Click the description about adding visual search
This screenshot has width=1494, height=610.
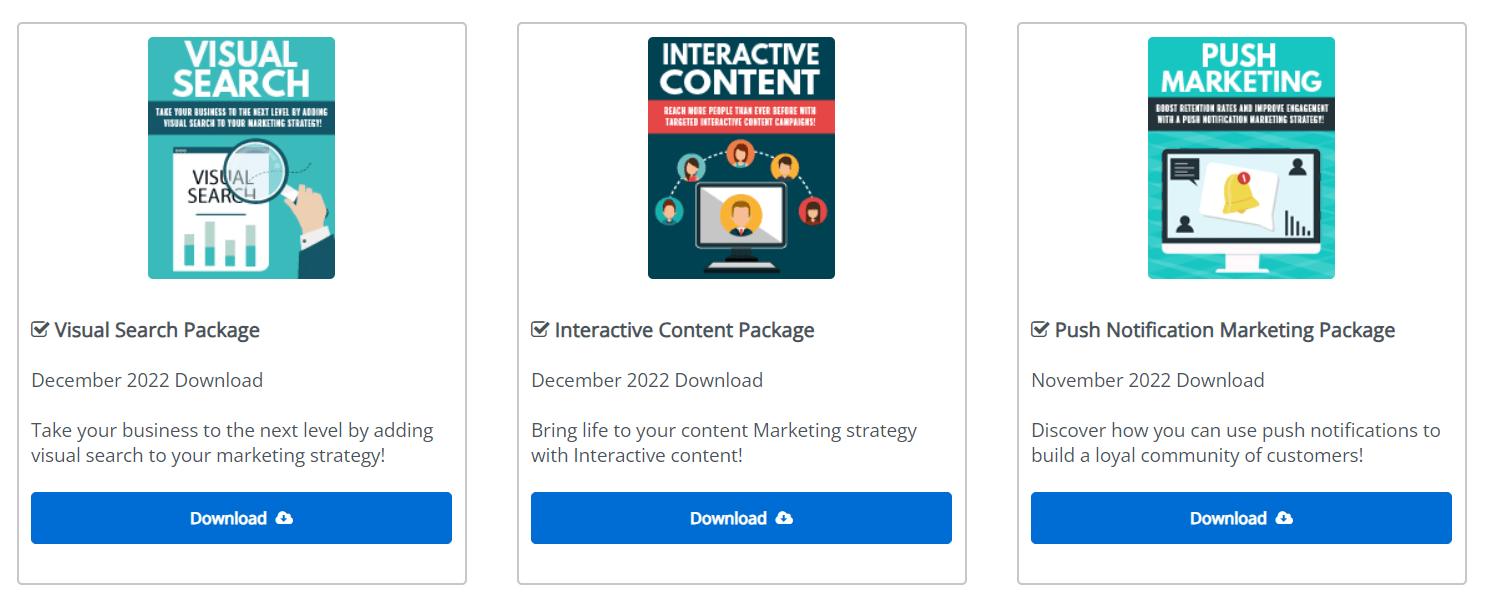pyautogui.click(x=232, y=443)
